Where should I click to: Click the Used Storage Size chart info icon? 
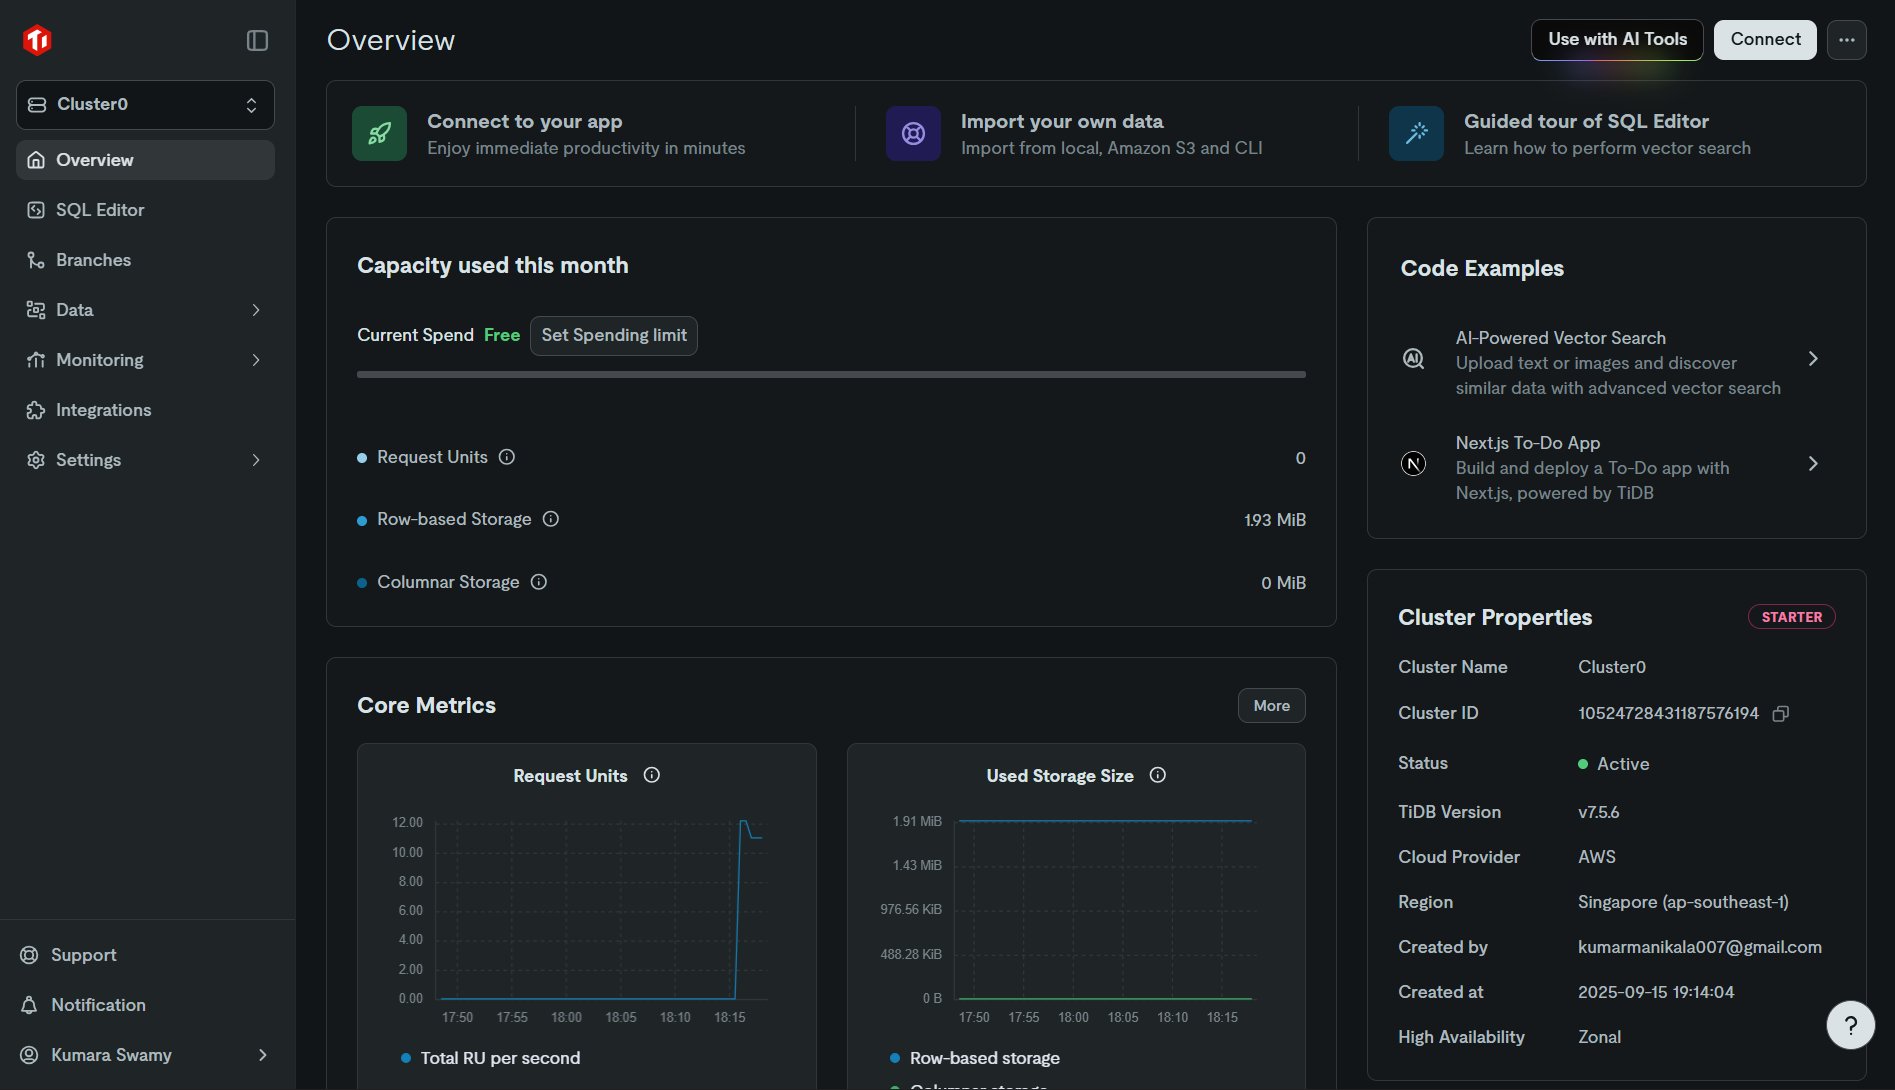[x=1158, y=775]
